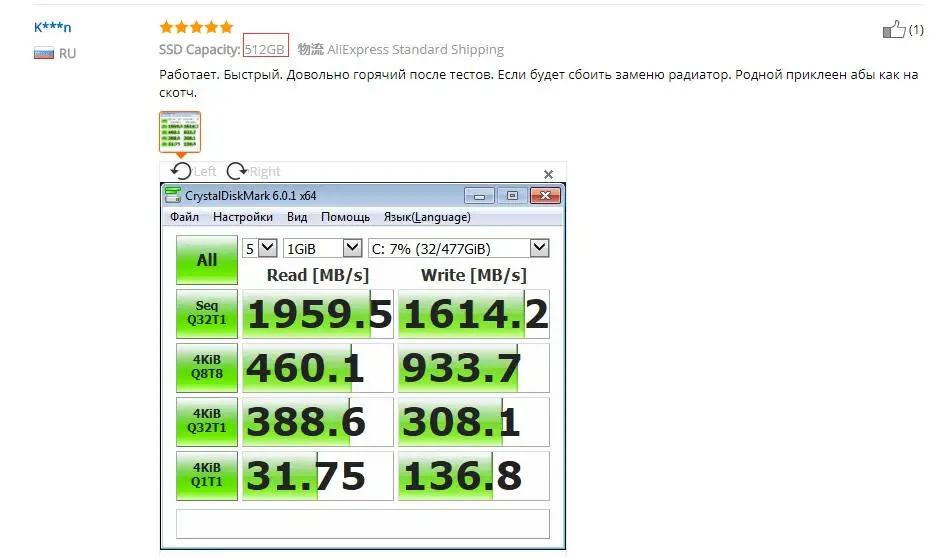Click the AliExpress Standard Shipping text
The width and height of the screenshot is (940, 557).
[x=415, y=49]
